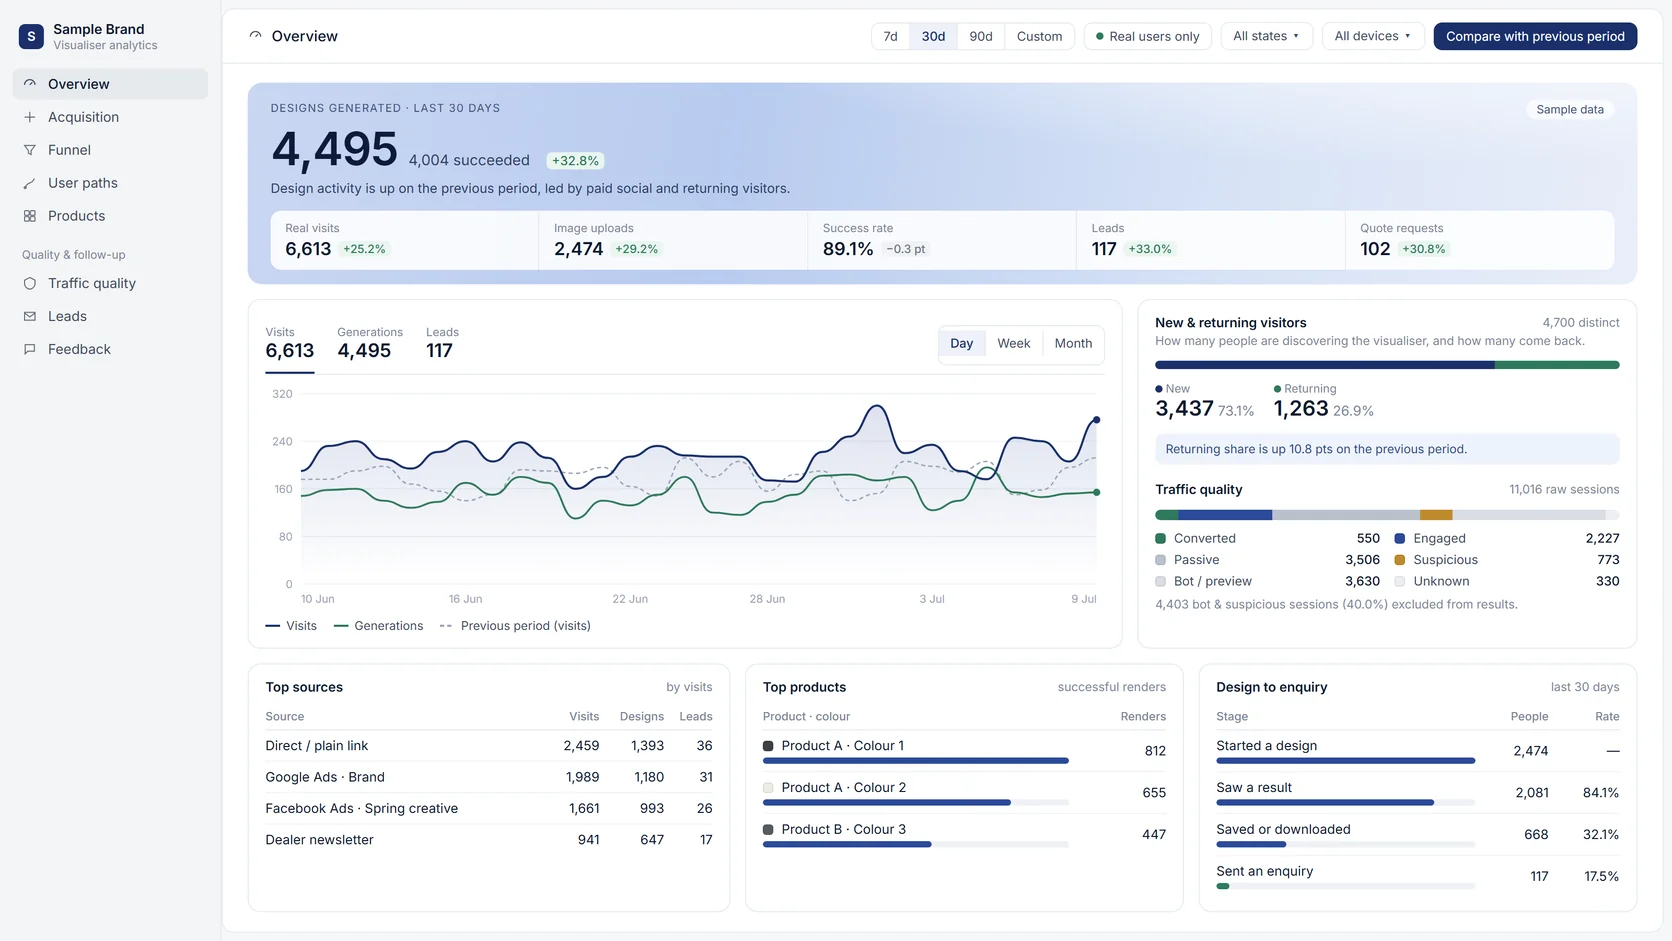This screenshot has height=941, width=1672.
Task: Click the Feedback chat icon
Action: pyautogui.click(x=30, y=349)
